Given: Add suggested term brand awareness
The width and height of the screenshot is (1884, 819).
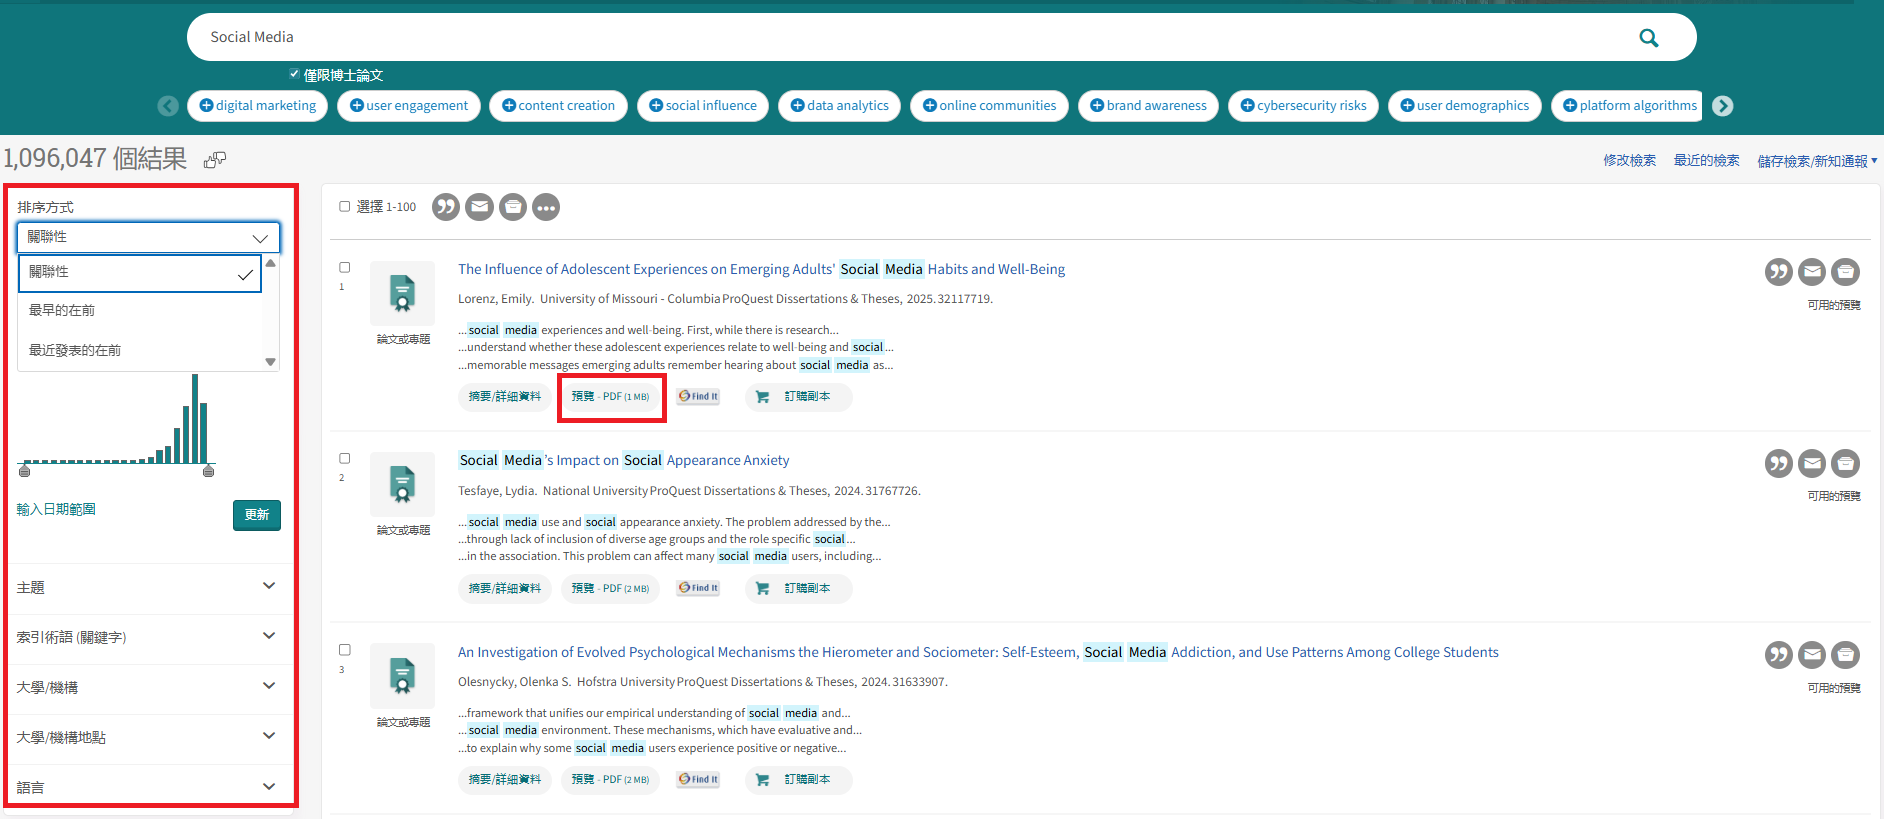Looking at the screenshot, I should coord(1148,106).
